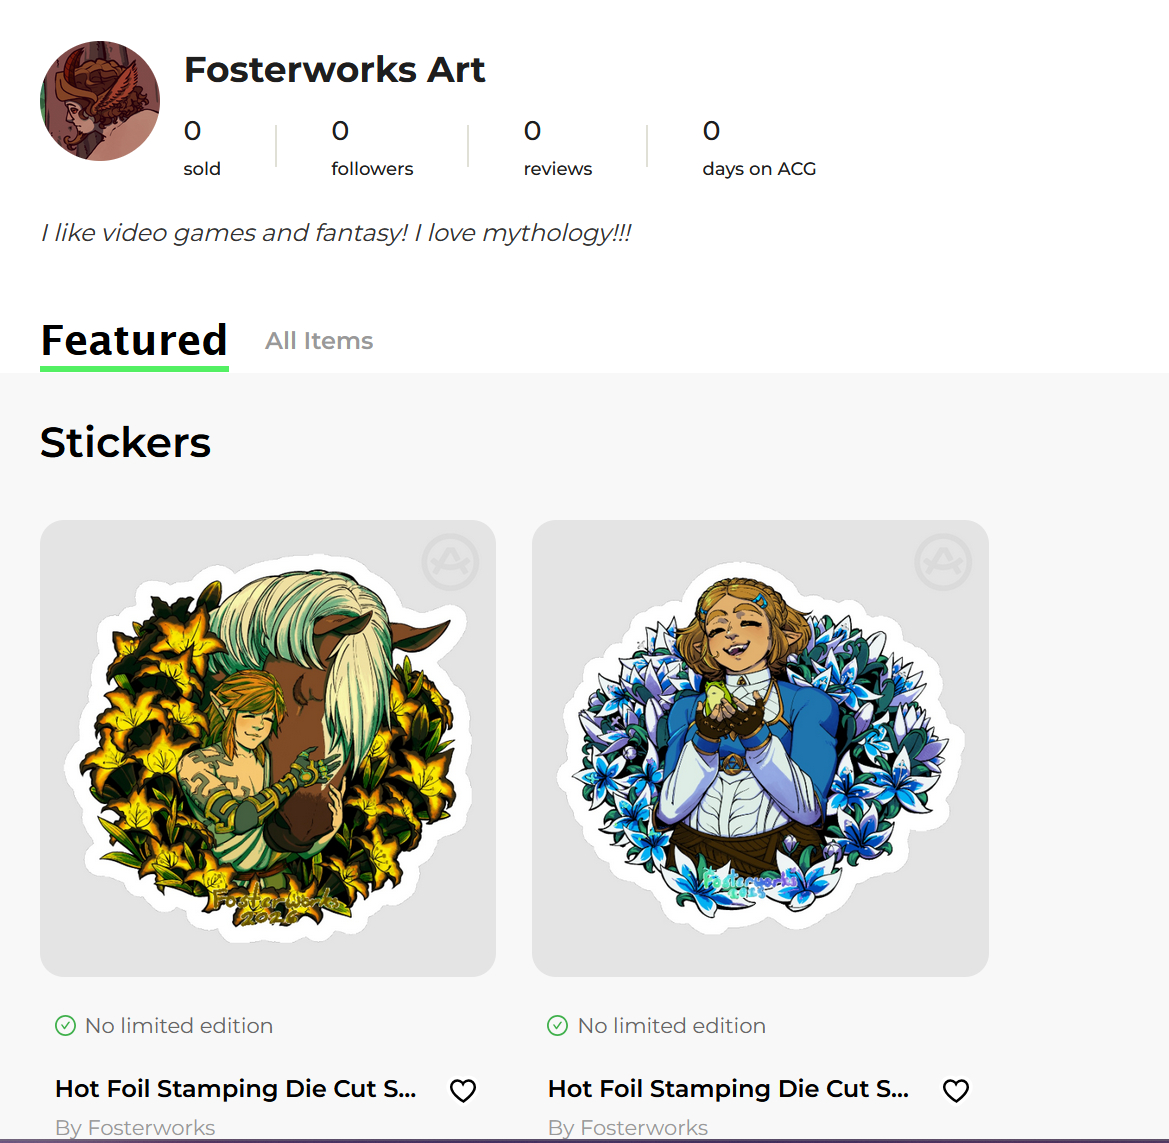Image resolution: width=1169 pixels, height=1143 pixels.
Task: Click "By Fosterworks" under the blue-flower sticker
Action: pos(628,1128)
